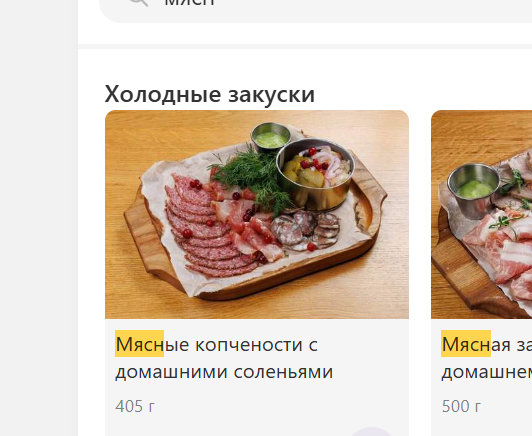Click the title "Мясные копчености с" on the first card
The height and width of the screenshot is (436, 532).
pos(216,344)
